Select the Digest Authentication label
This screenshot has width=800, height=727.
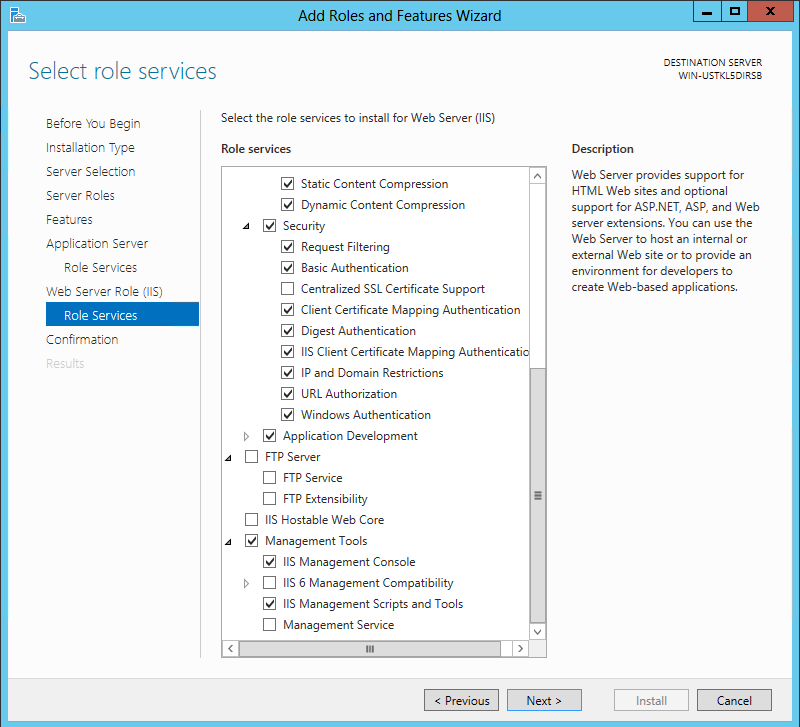(358, 331)
